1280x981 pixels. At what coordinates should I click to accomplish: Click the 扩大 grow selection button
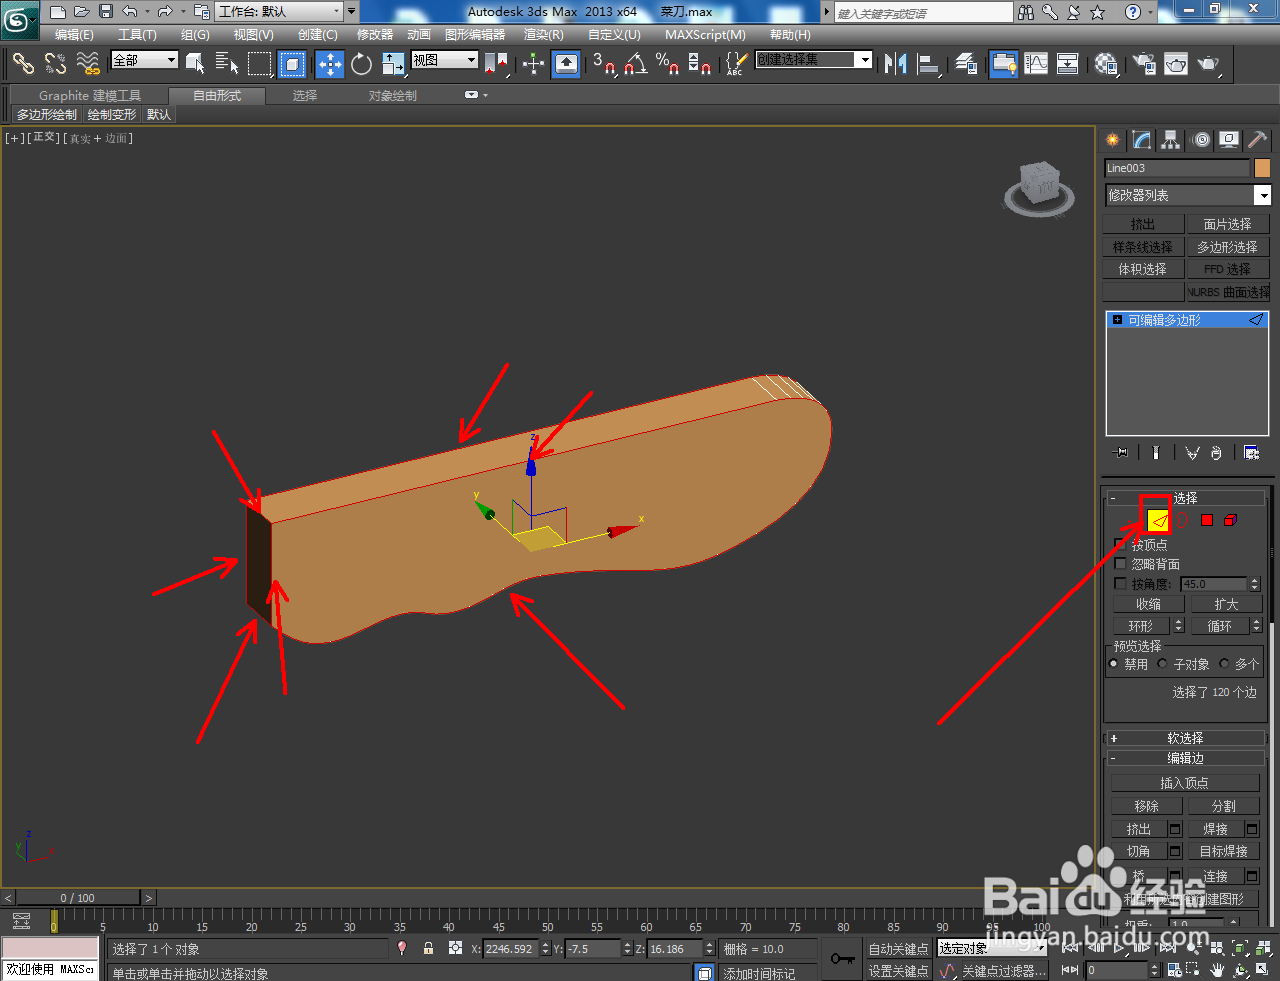[1226, 604]
